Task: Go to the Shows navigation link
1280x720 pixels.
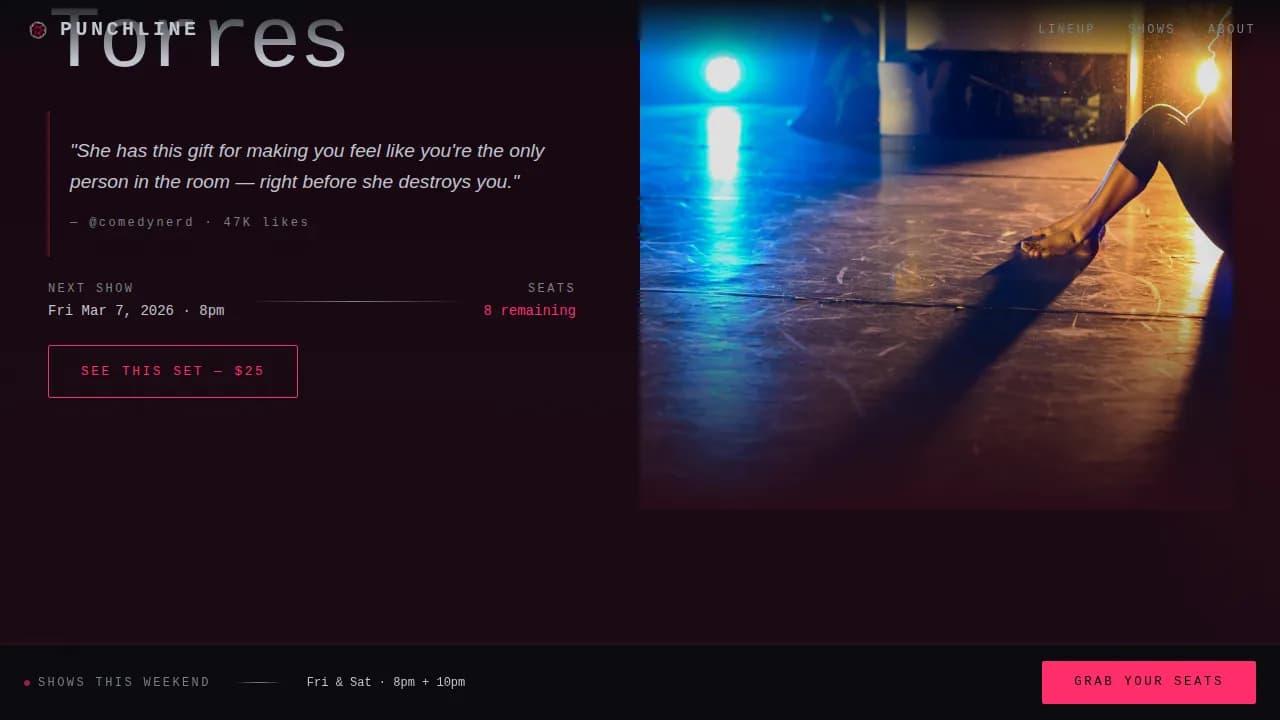Action: coord(1152,29)
